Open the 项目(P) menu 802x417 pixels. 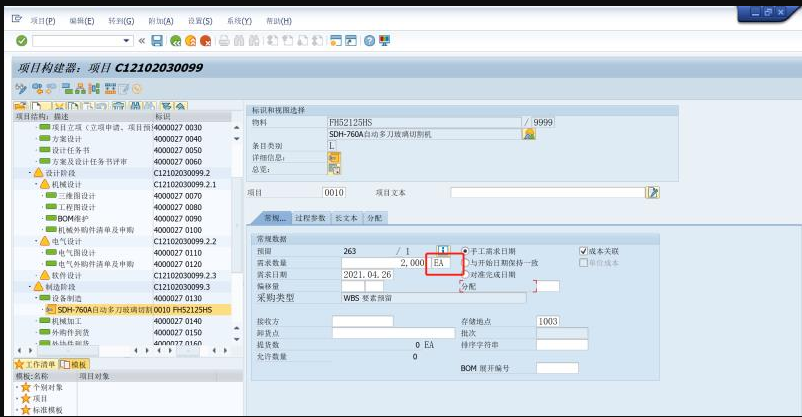(x=42, y=21)
